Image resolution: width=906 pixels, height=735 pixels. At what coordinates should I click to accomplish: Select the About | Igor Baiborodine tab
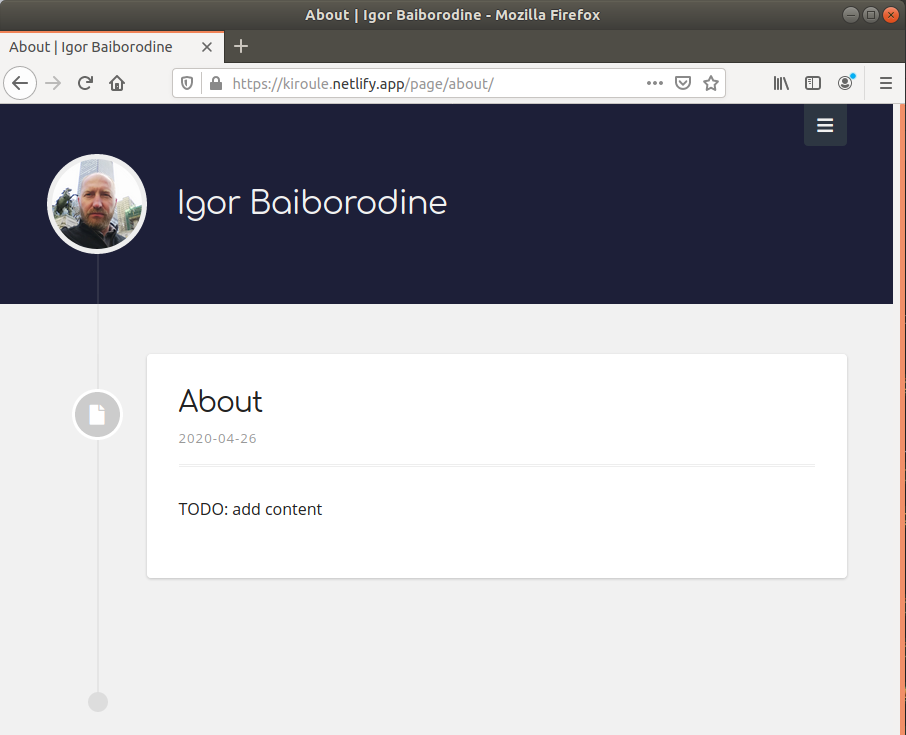click(112, 47)
